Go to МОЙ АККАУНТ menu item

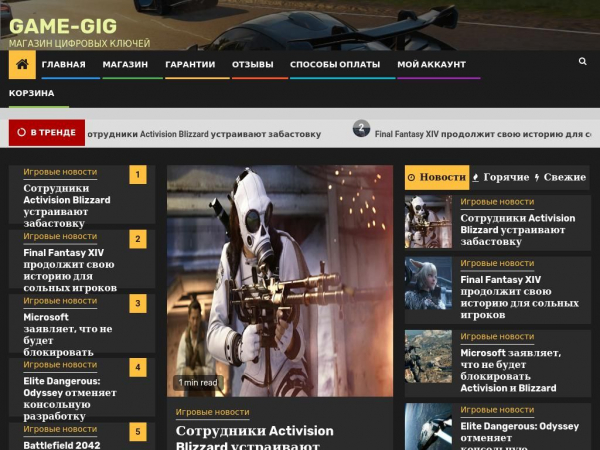pos(431,64)
